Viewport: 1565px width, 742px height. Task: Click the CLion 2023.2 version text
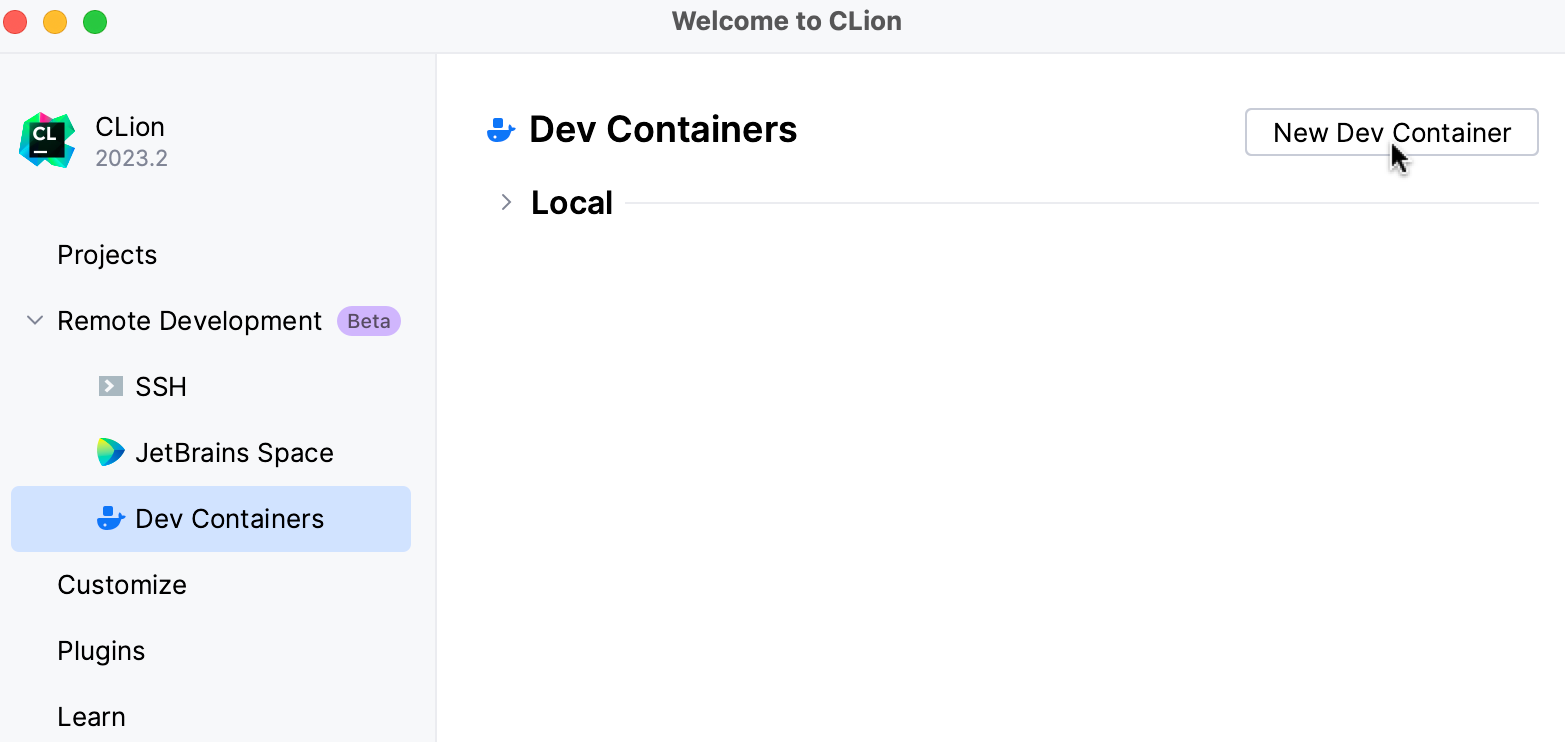131,157
